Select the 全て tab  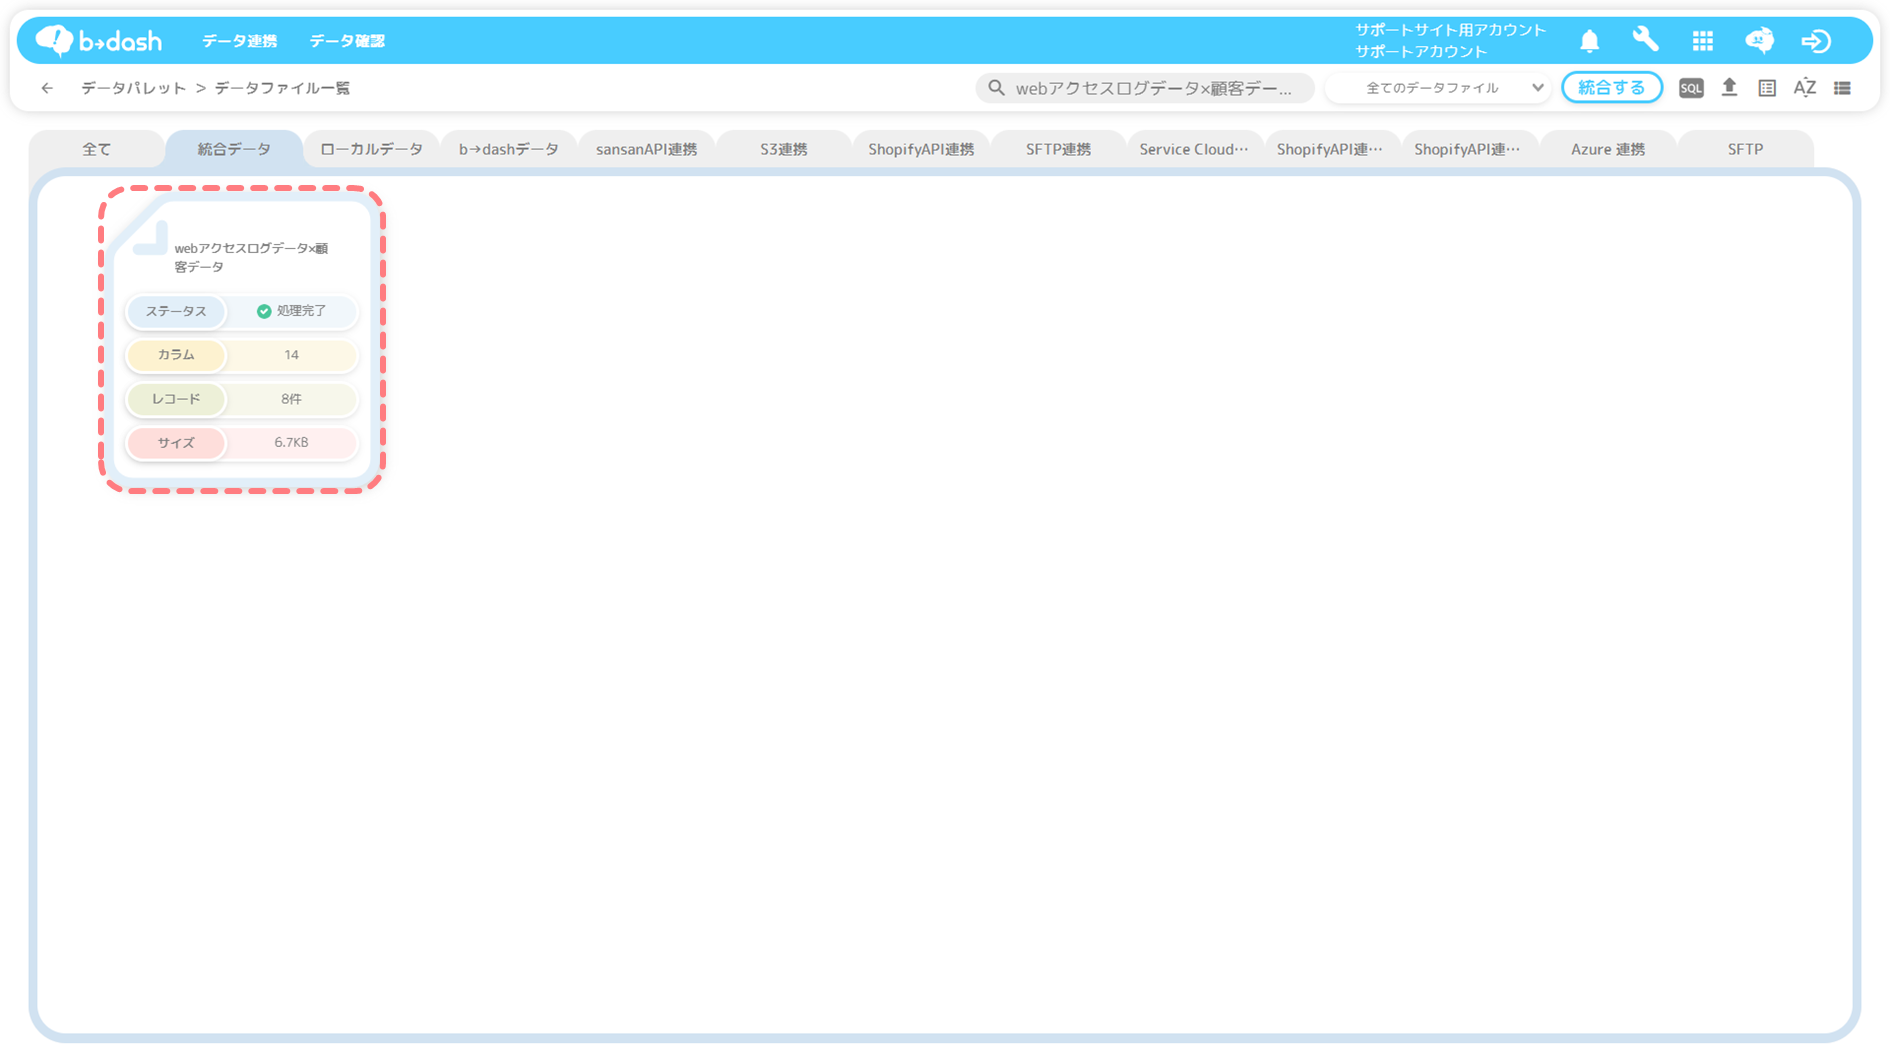(x=96, y=149)
